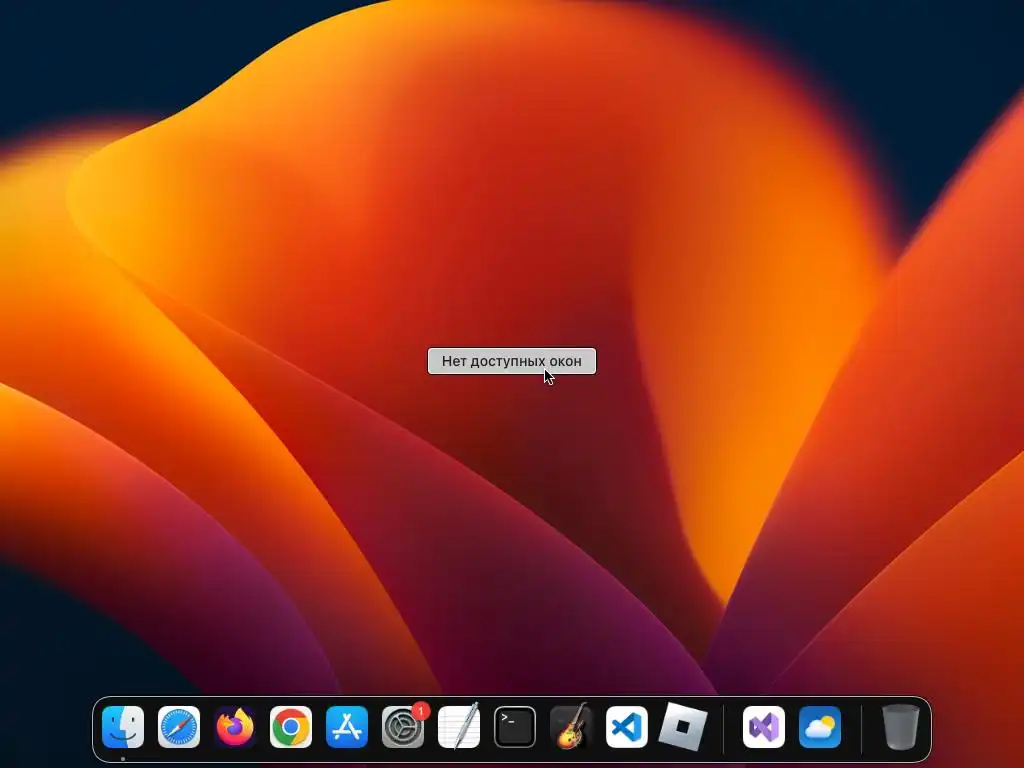Open Visual Studio Code
The width and height of the screenshot is (1024, 768).
tap(627, 727)
